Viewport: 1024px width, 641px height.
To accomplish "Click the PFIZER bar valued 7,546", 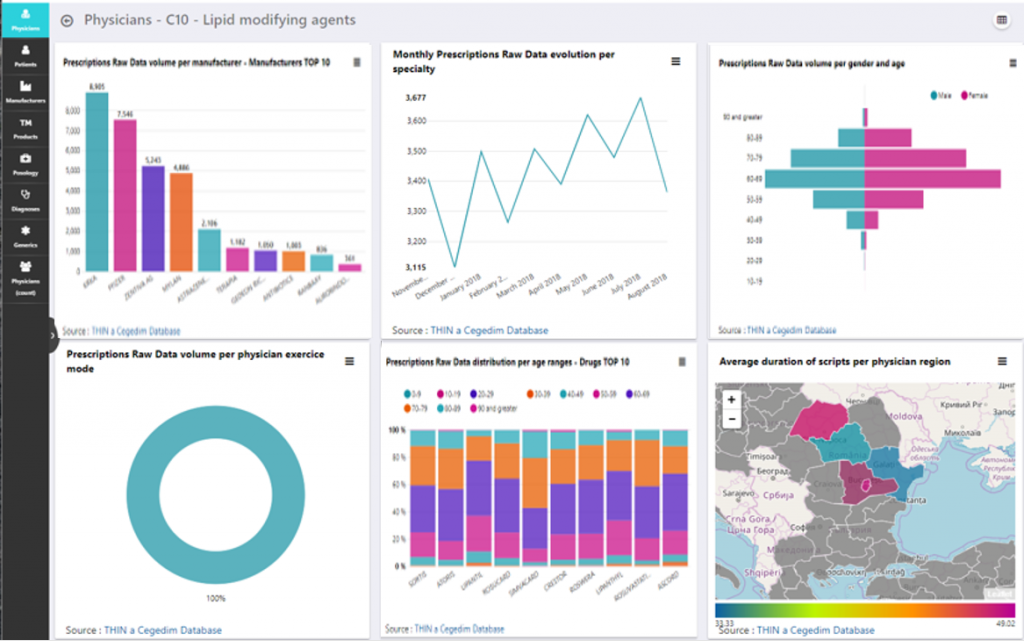I will [125, 195].
